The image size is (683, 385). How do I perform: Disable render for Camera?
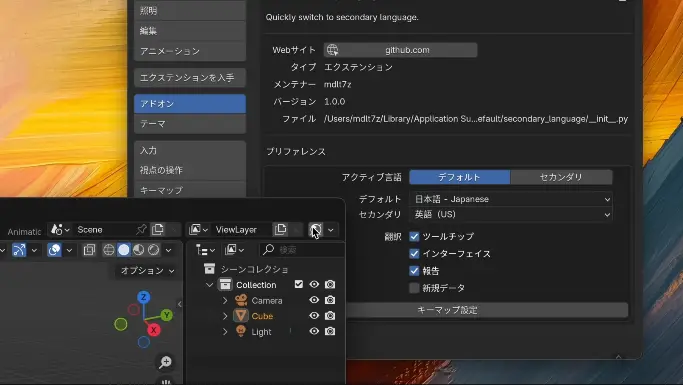click(x=330, y=300)
